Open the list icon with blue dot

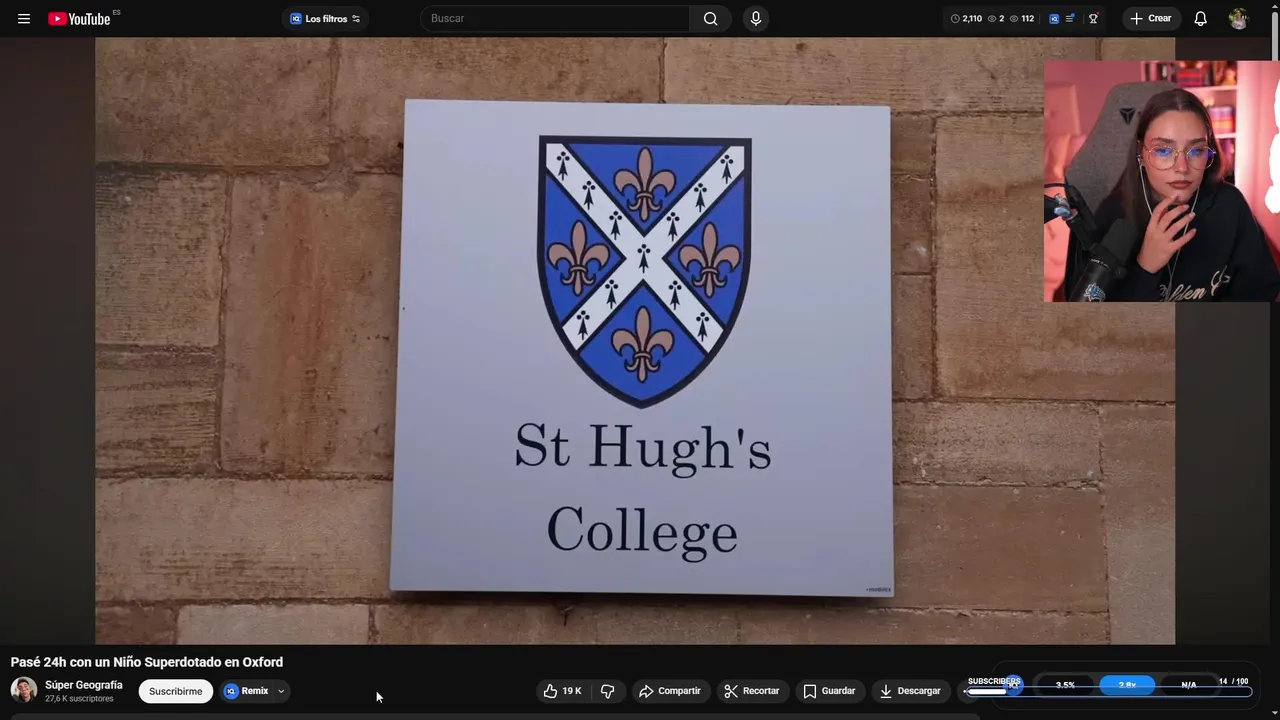click(1070, 18)
